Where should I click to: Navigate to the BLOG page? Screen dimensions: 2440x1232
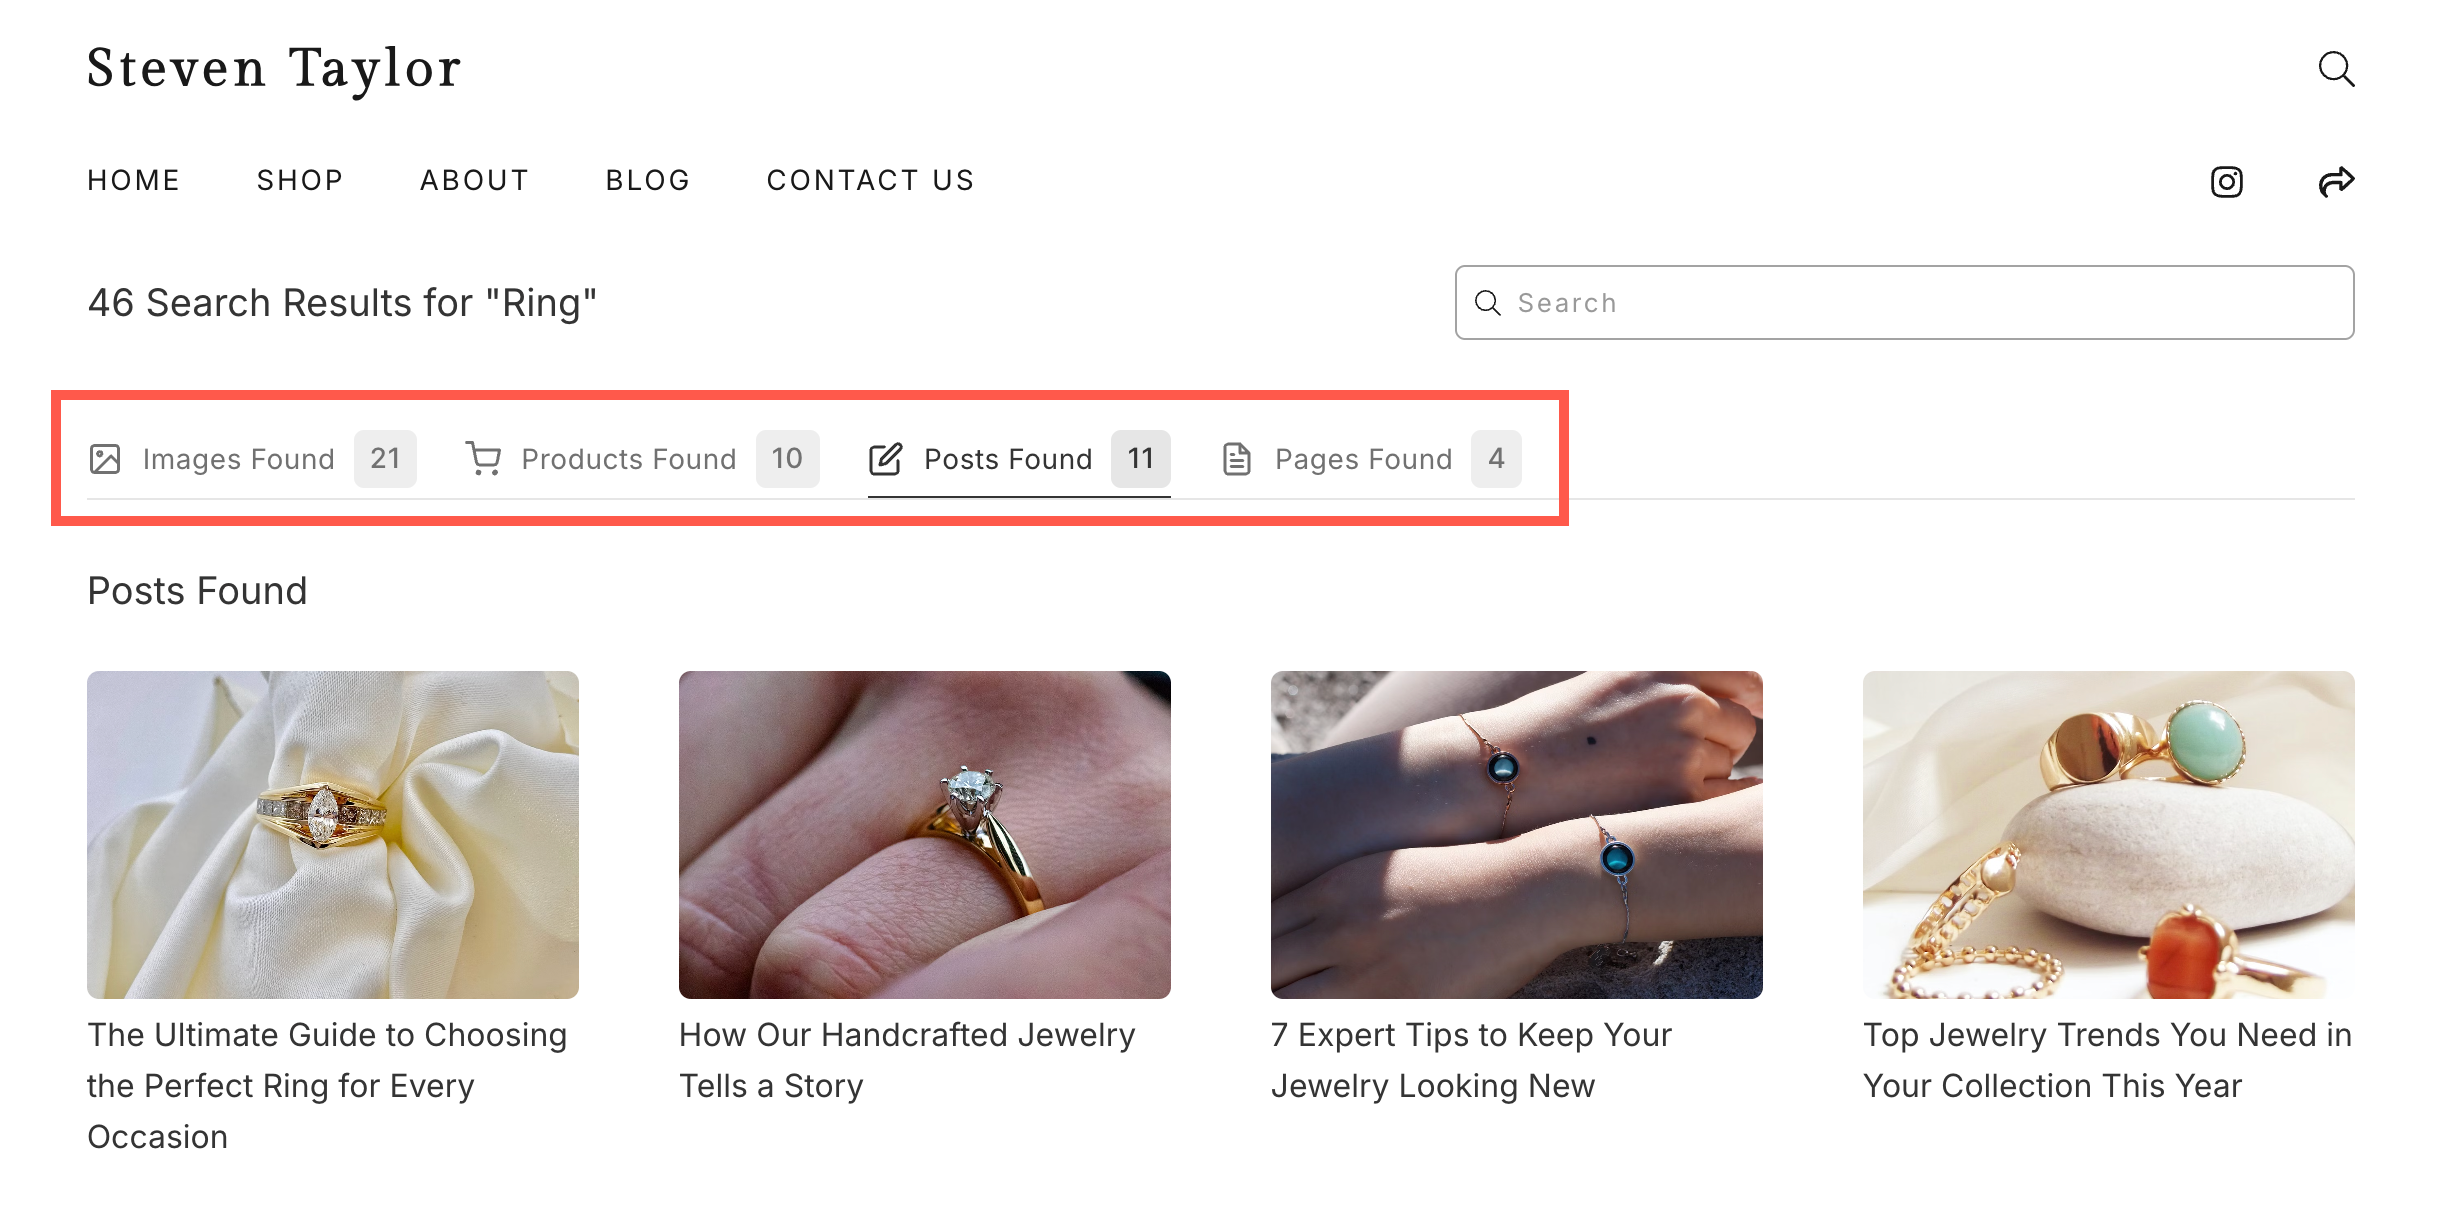(648, 180)
